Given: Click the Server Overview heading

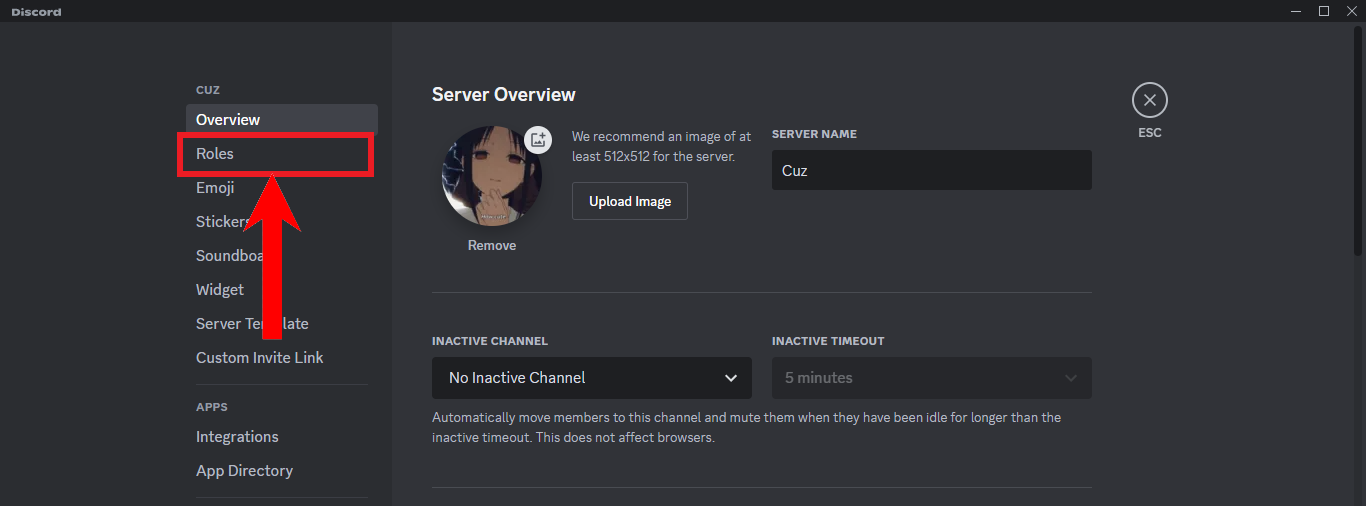Looking at the screenshot, I should (x=504, y=95).
